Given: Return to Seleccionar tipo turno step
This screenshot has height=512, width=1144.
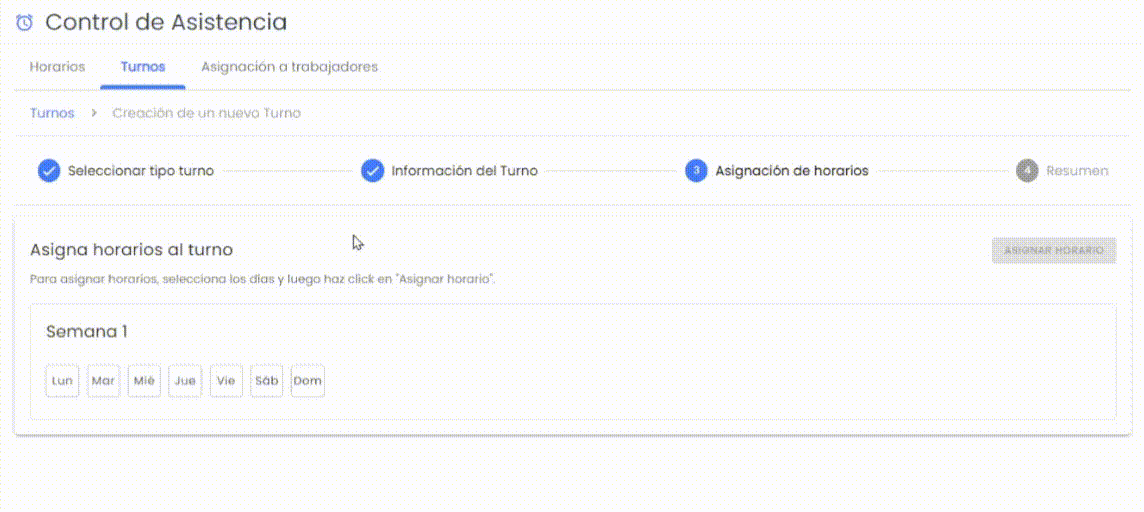Looking at the screenshot, I should click(x=141, y=171).
